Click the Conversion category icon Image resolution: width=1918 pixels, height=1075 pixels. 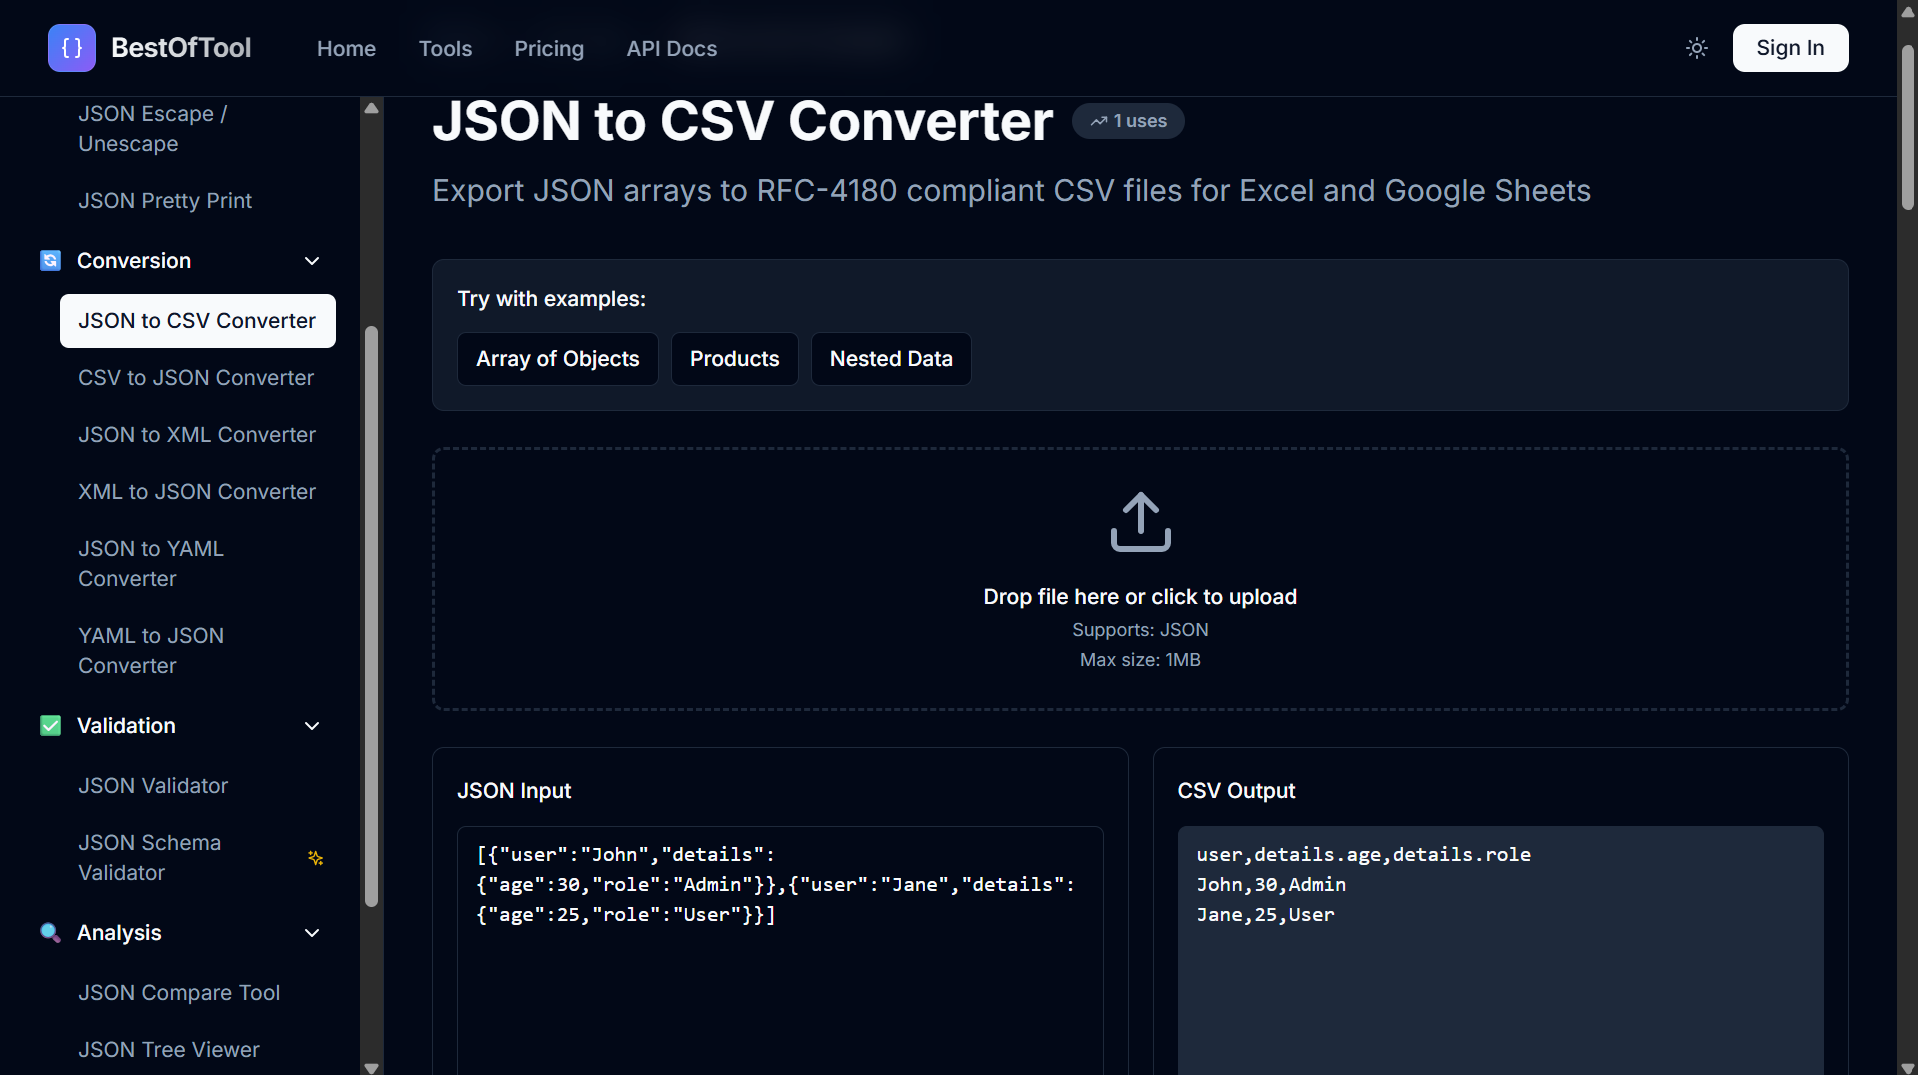50,261
